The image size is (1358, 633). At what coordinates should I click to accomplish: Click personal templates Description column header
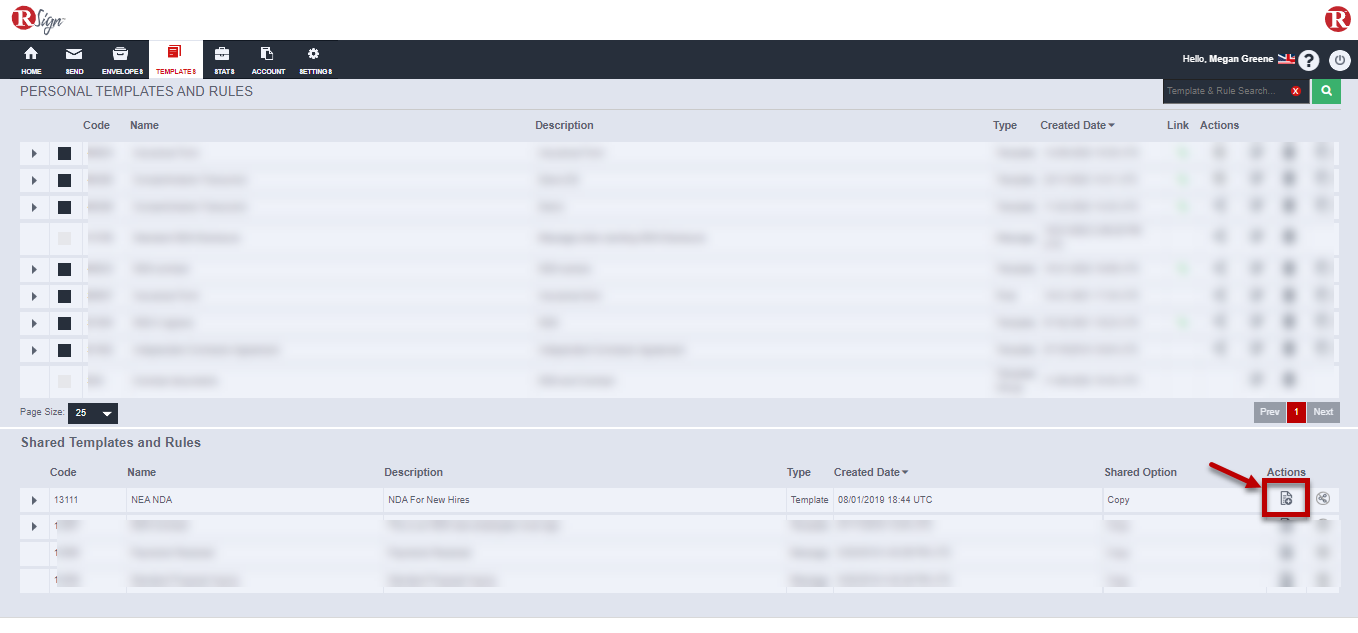564,125
